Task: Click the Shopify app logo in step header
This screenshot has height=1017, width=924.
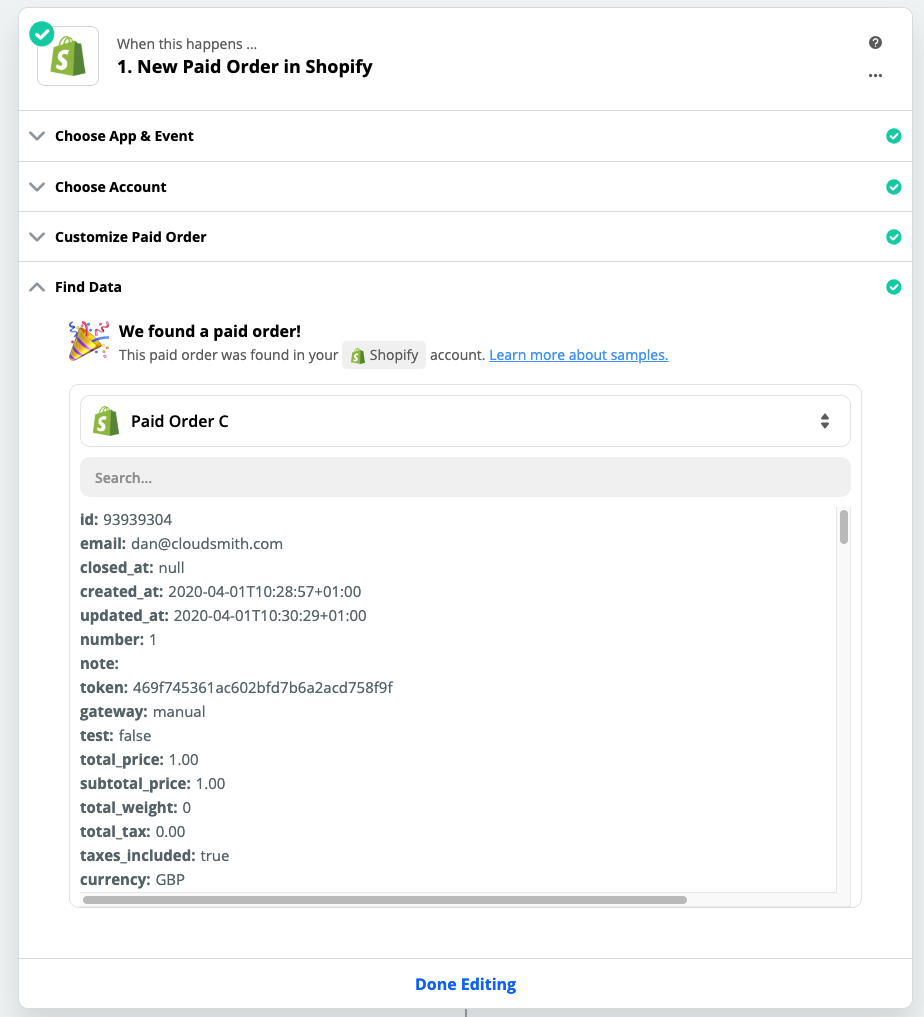Action: coord(68,56)
